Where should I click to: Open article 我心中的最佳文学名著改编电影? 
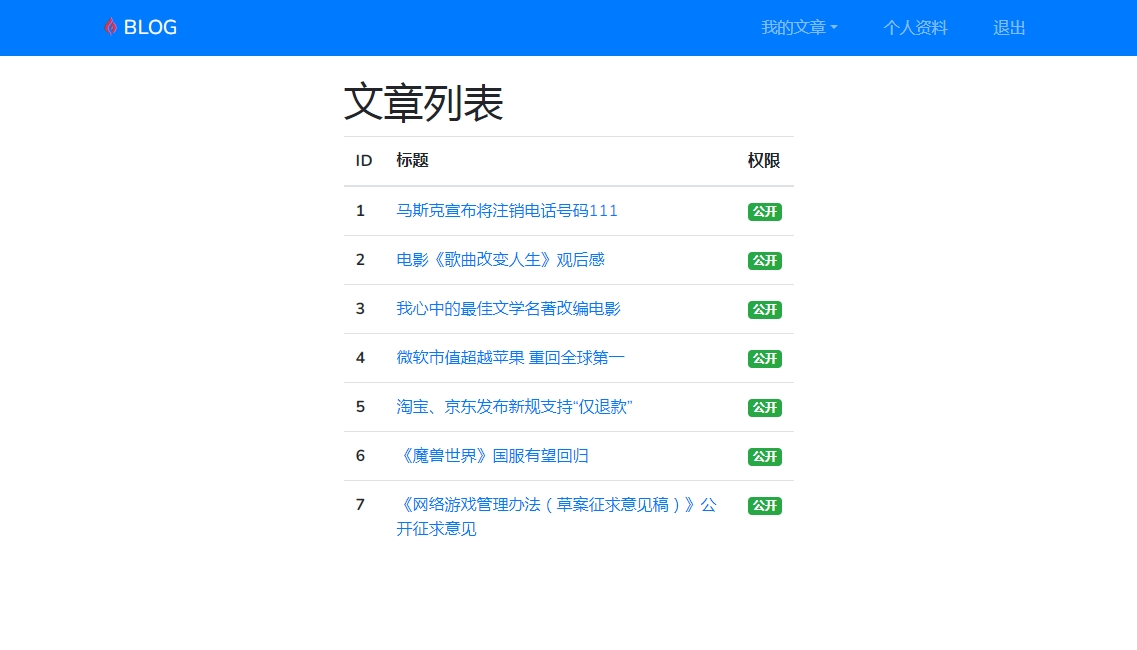[x=508, y=309]
